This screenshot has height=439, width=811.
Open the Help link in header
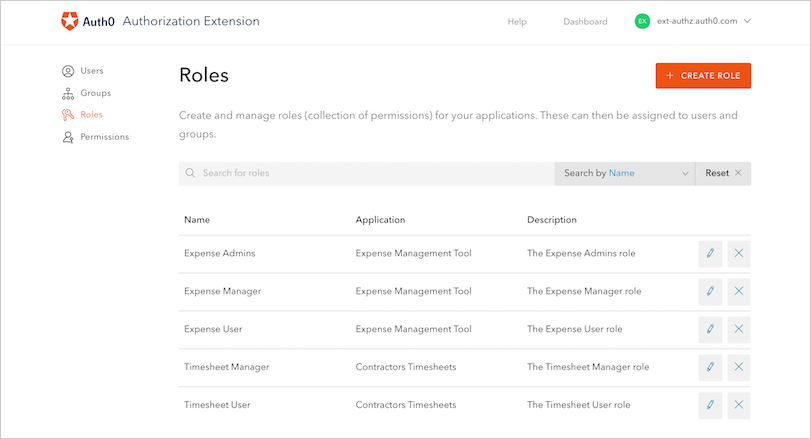[x=517, y=21]
